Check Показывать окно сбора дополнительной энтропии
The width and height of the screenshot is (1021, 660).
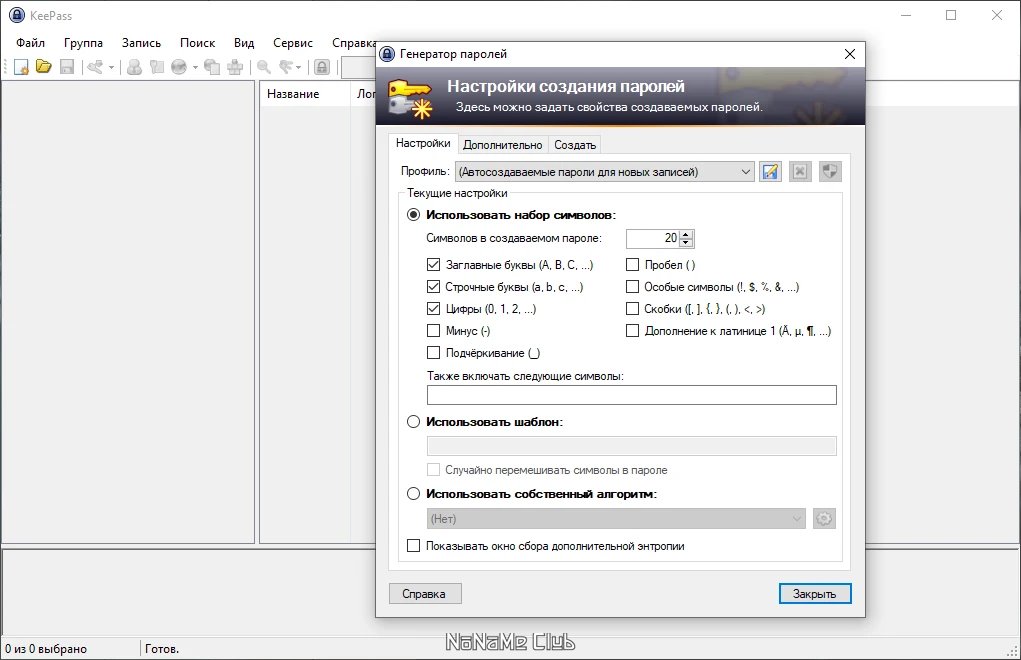pos(413,546)
